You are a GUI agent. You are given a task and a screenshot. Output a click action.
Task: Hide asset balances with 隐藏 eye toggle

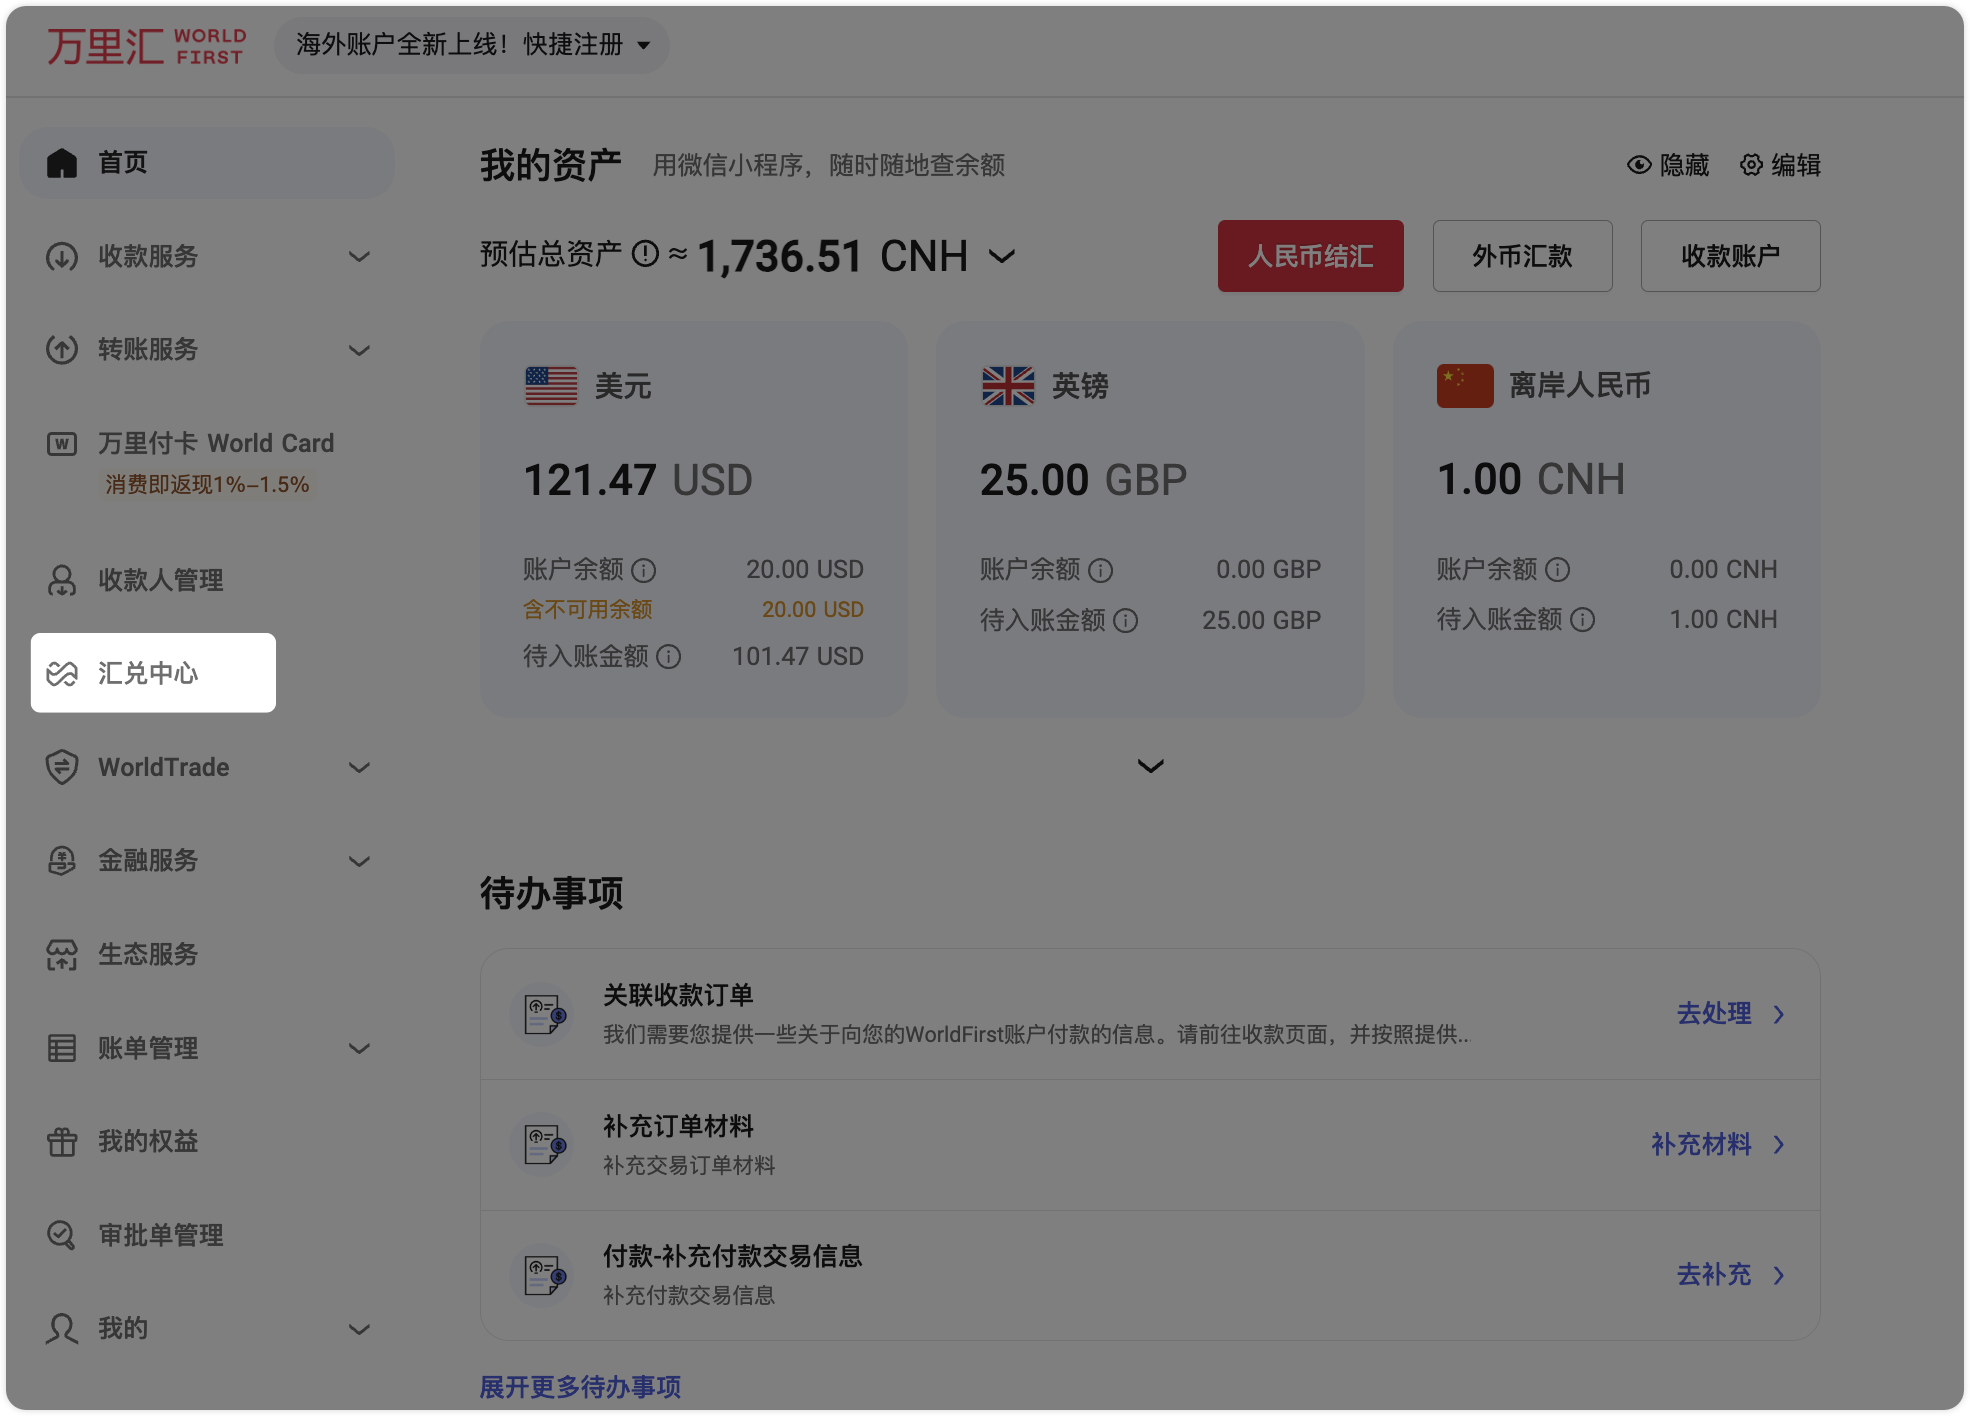click(x=1668, y=165)
